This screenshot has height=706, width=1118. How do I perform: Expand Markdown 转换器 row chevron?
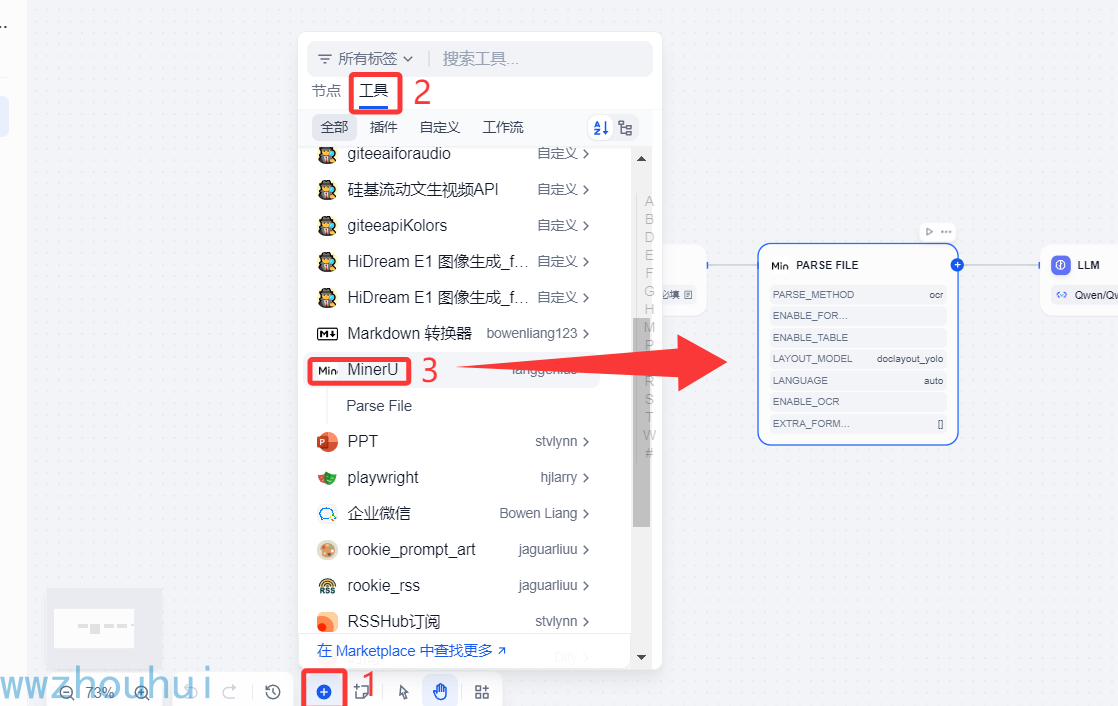pyautogui.click(x=586, y=334)
